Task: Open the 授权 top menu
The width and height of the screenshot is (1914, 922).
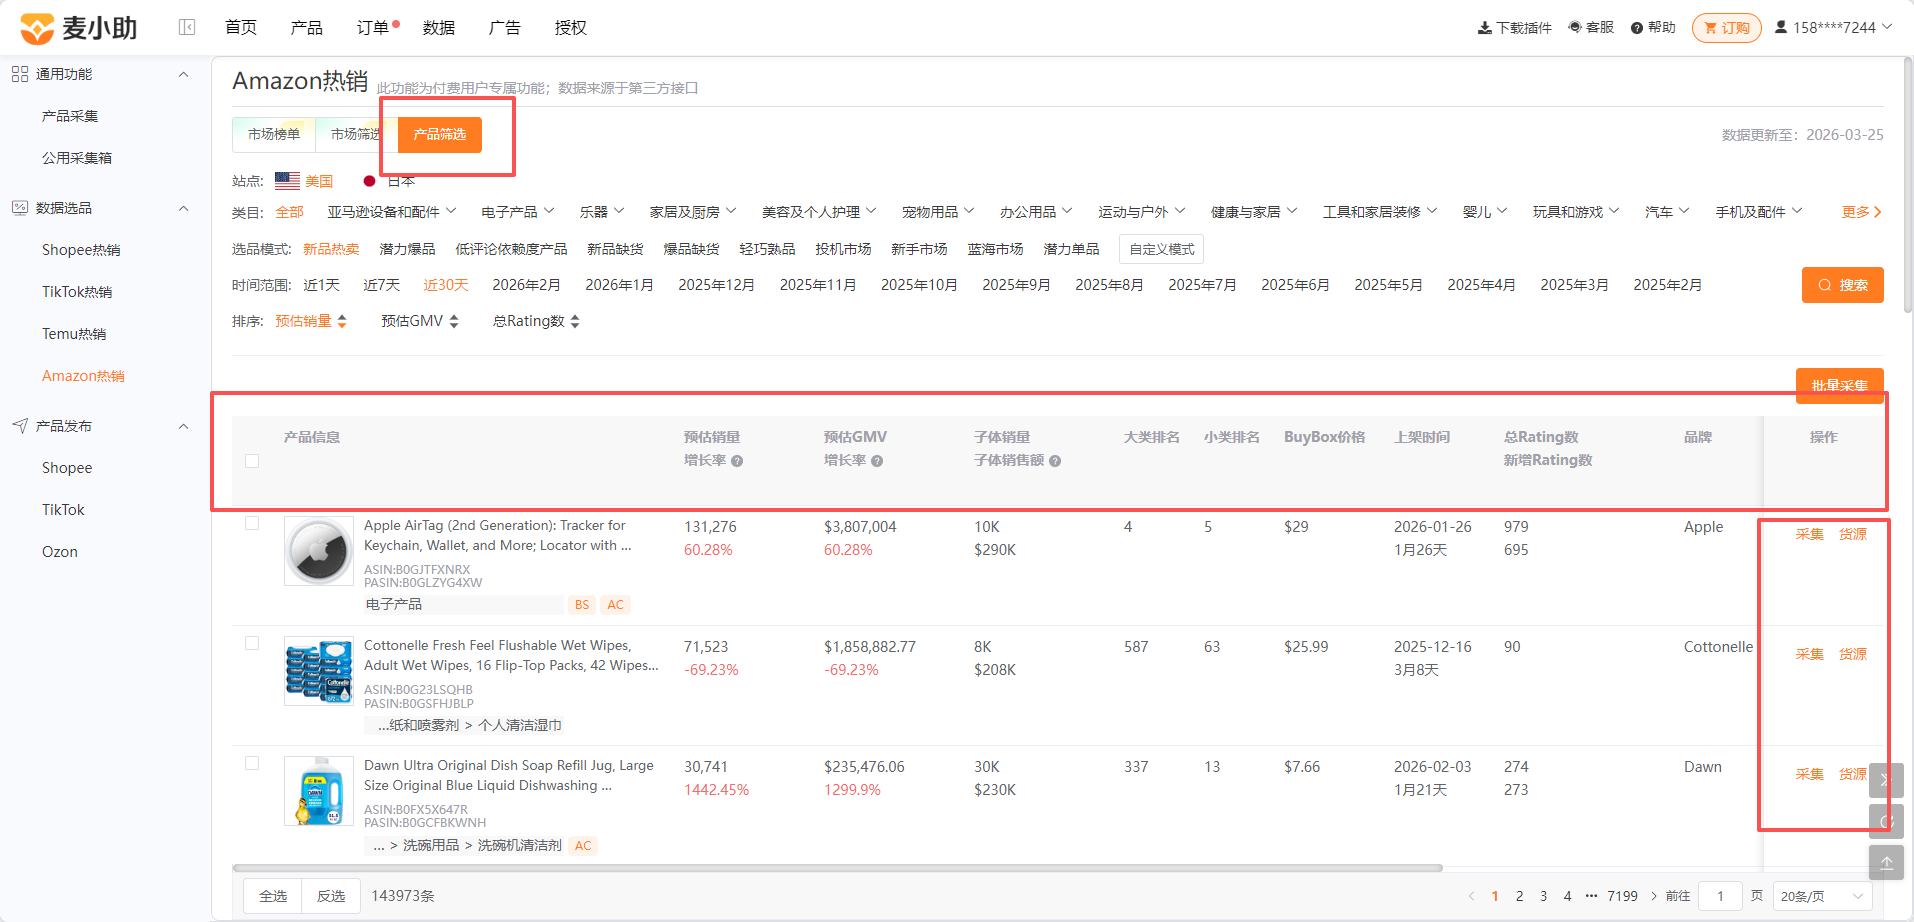Action: coord(571,28)
